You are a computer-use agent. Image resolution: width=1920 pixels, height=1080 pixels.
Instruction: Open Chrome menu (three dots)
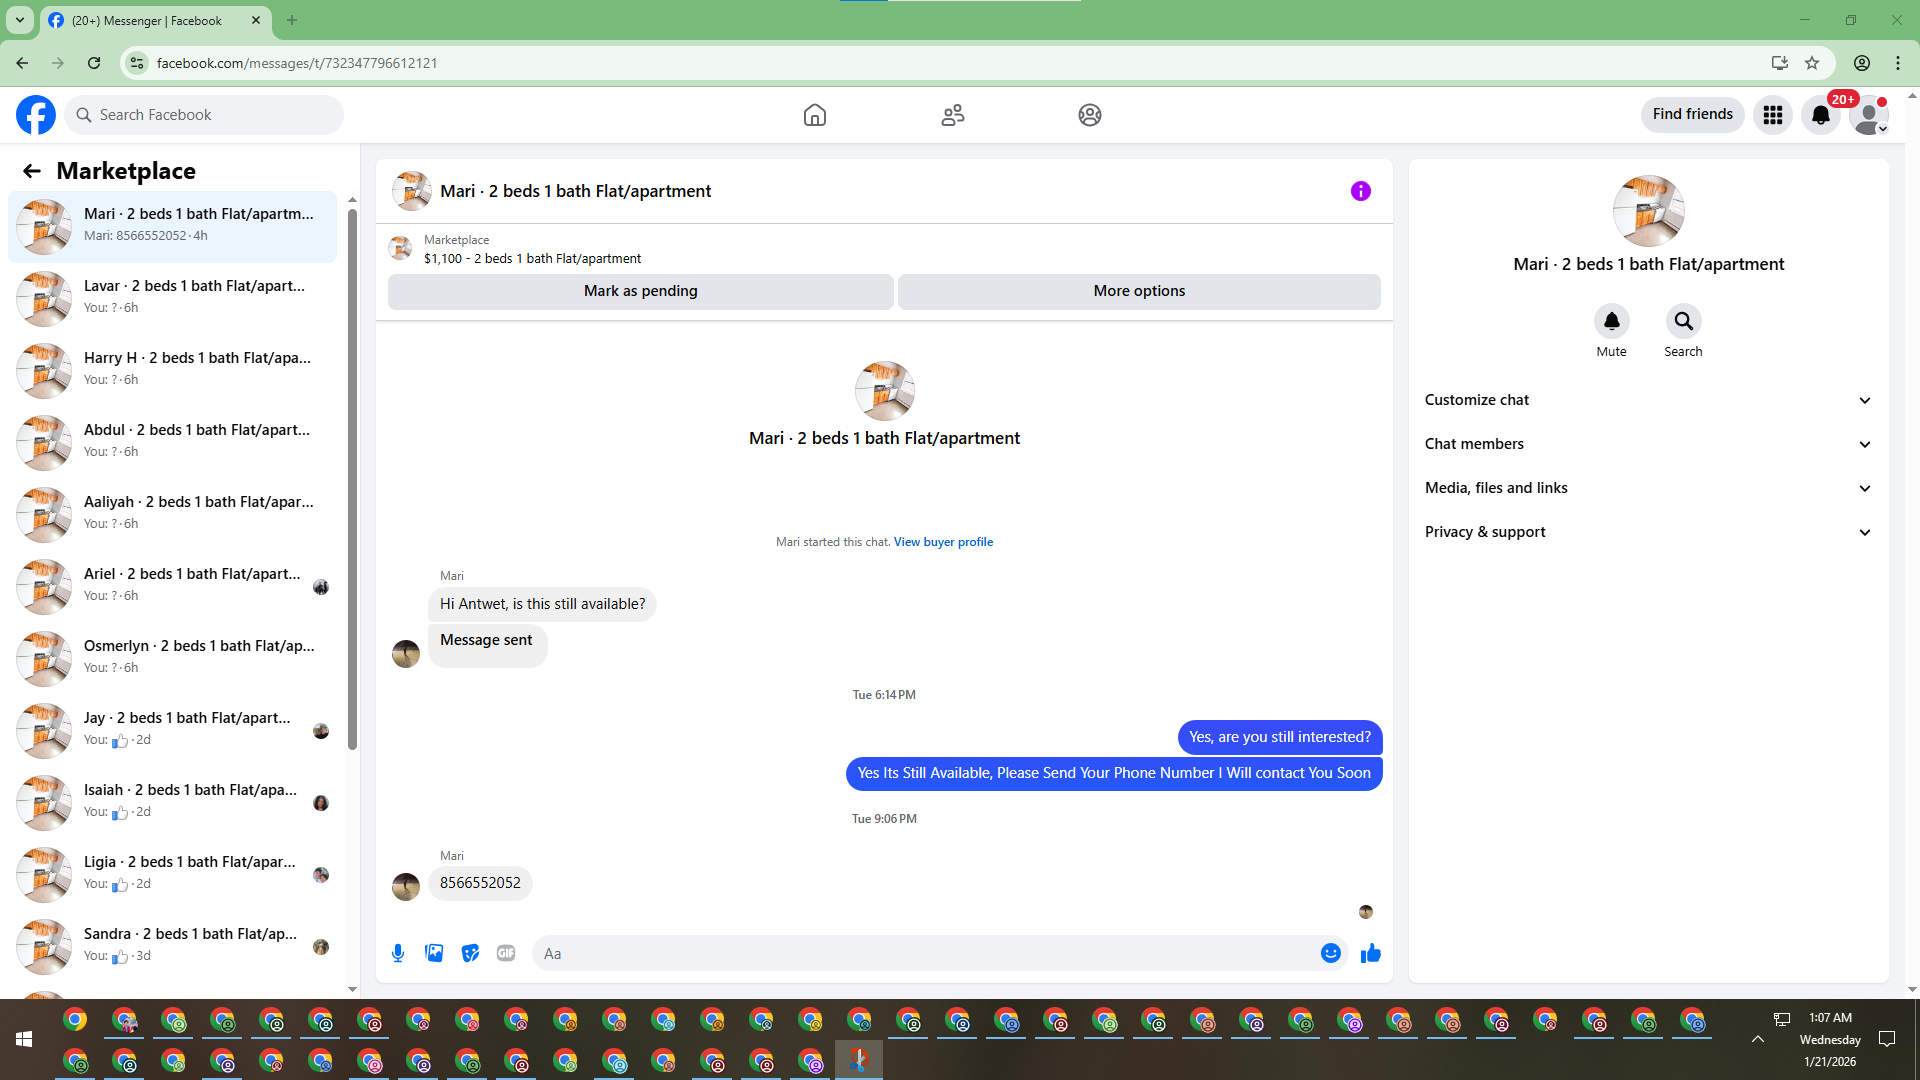coord(1898,63)
